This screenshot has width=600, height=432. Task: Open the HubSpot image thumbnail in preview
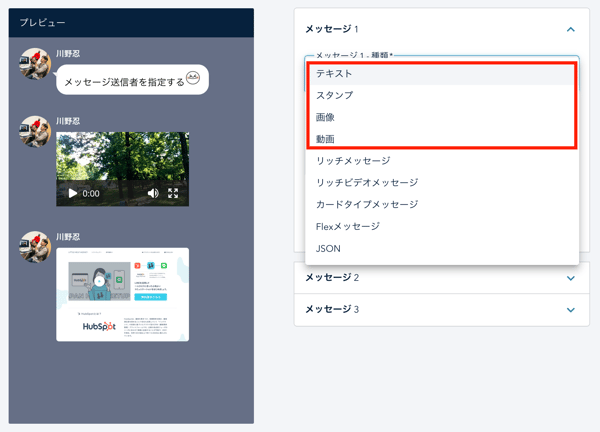122,294
